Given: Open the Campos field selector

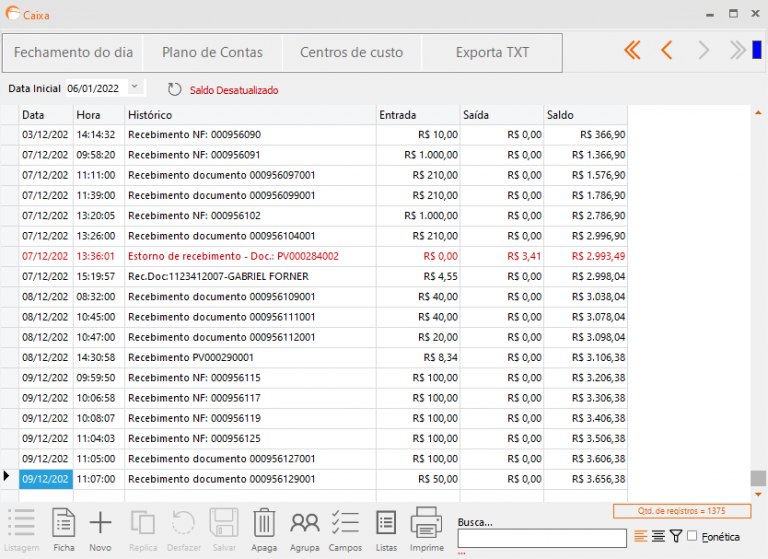Looking at the screenshot, I should pyautogui.click(x=345, y=527).
